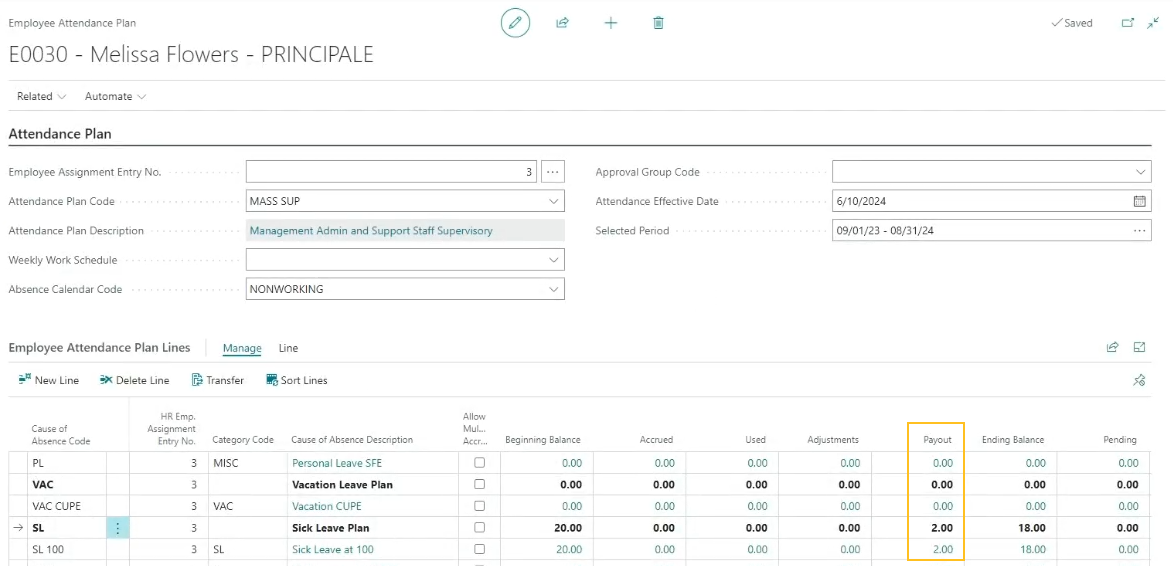This screenshot has height=566, width=1173.
Task: Click the Pending column header
Action: pos(1120,440)
